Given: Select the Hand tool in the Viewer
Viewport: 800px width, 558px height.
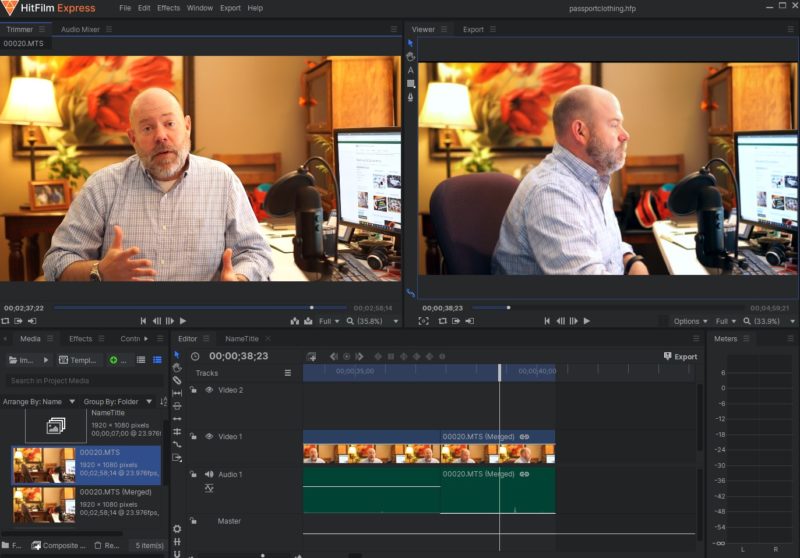Looking at the screenshot, I should click(411, 57).
